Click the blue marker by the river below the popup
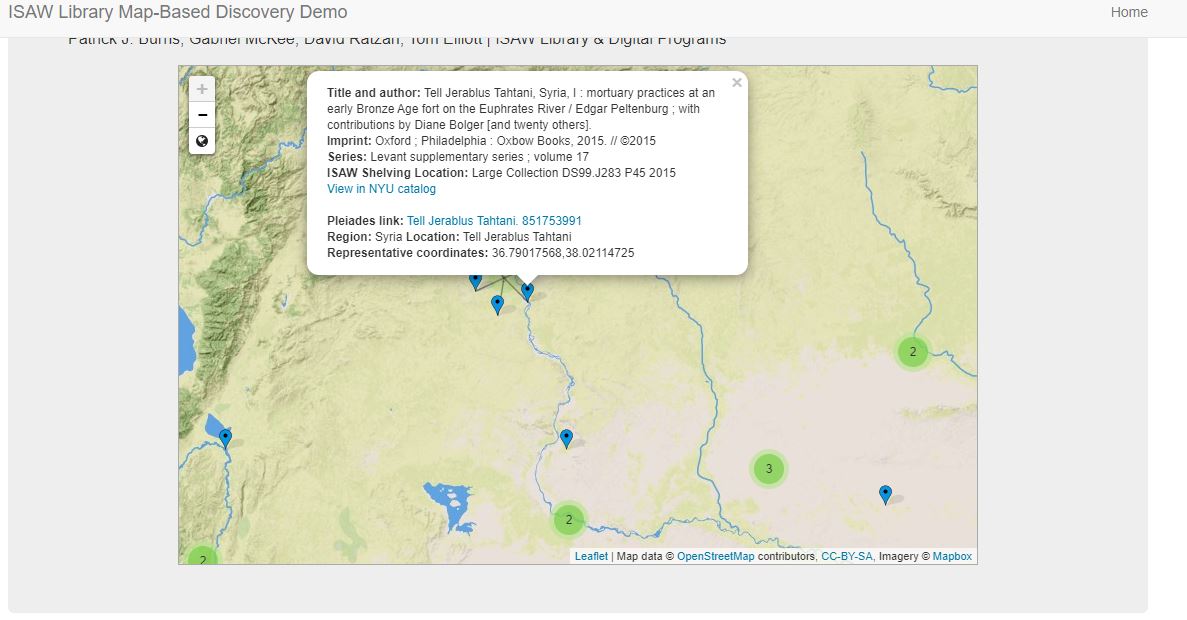The height and width of the screenshot is (620, 1187). (x=566, y=437)
